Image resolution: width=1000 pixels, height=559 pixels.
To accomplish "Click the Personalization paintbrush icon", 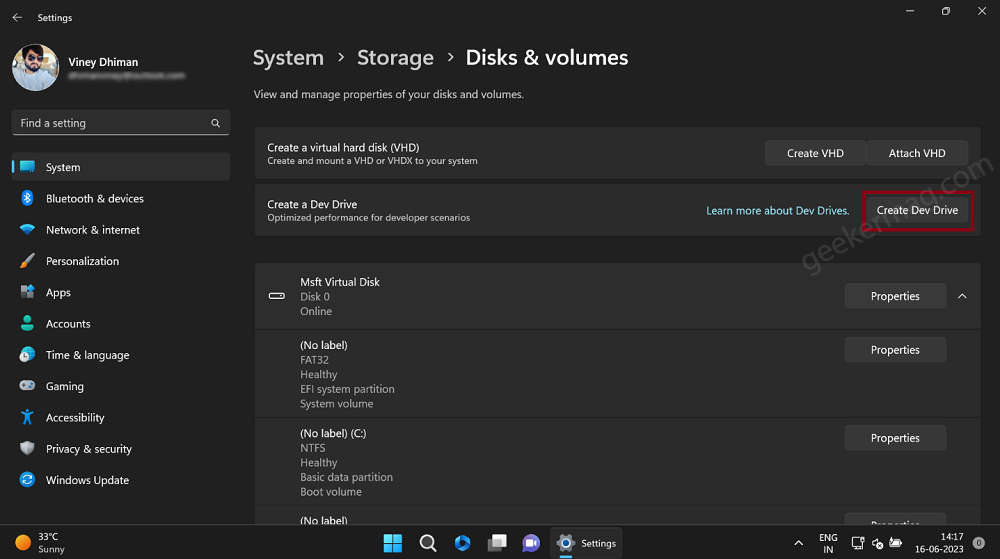I will point(27,261).
